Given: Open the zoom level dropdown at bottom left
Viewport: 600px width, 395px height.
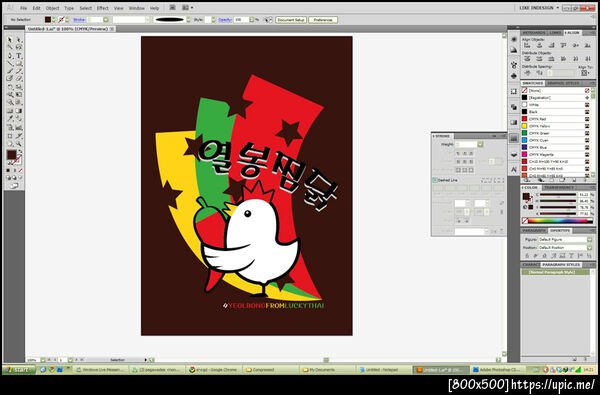Looking at the screenshot, I should click(x=43, y=360).
